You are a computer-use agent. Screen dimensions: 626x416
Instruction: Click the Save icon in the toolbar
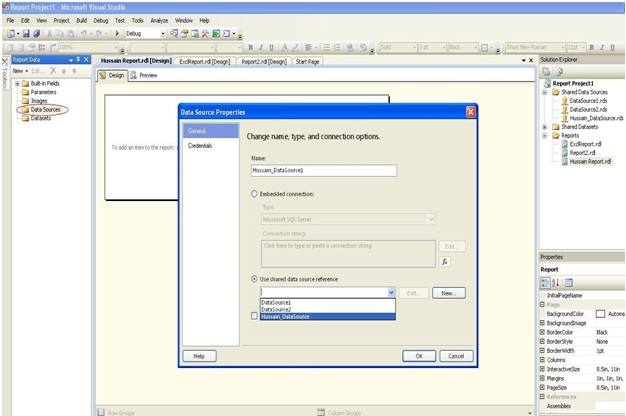tap(26, 34)
